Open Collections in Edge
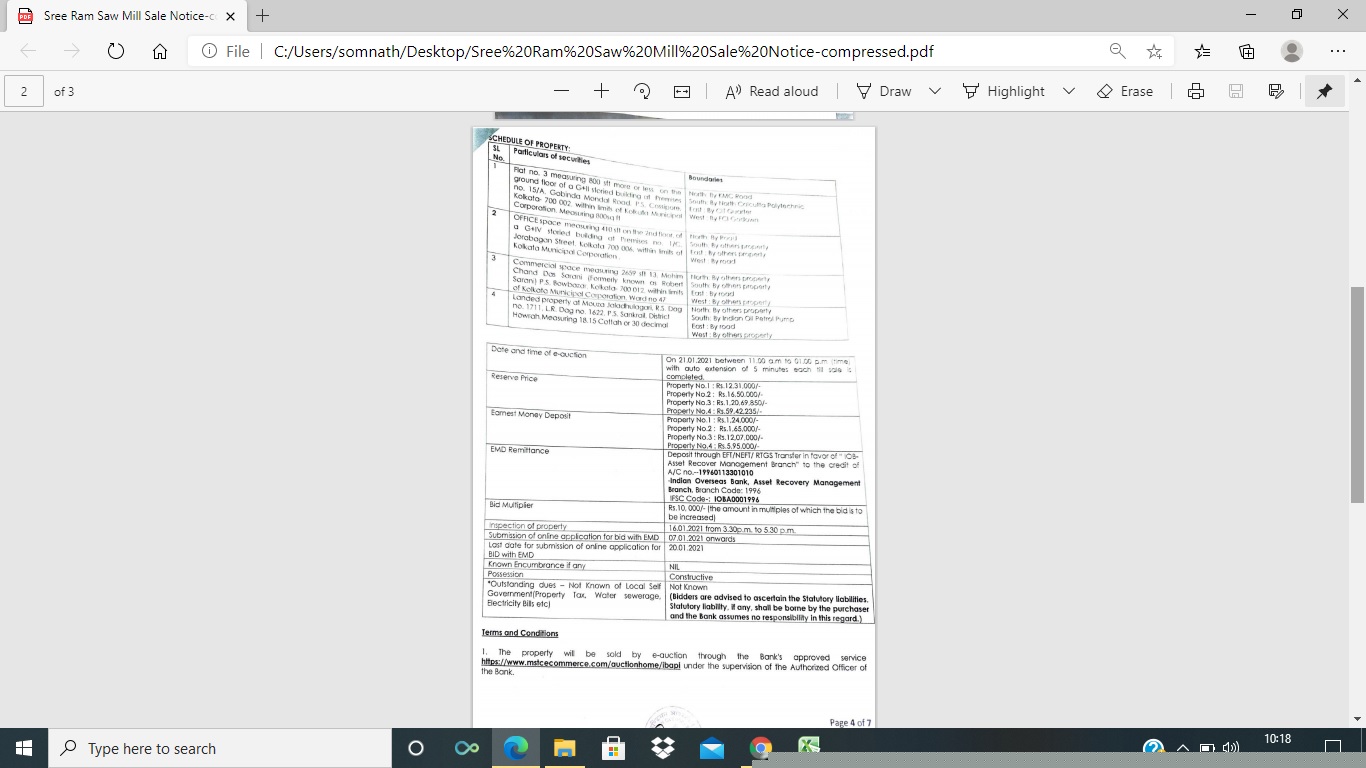Viewport: 1366px width, 768px height. pos(1246,51)
